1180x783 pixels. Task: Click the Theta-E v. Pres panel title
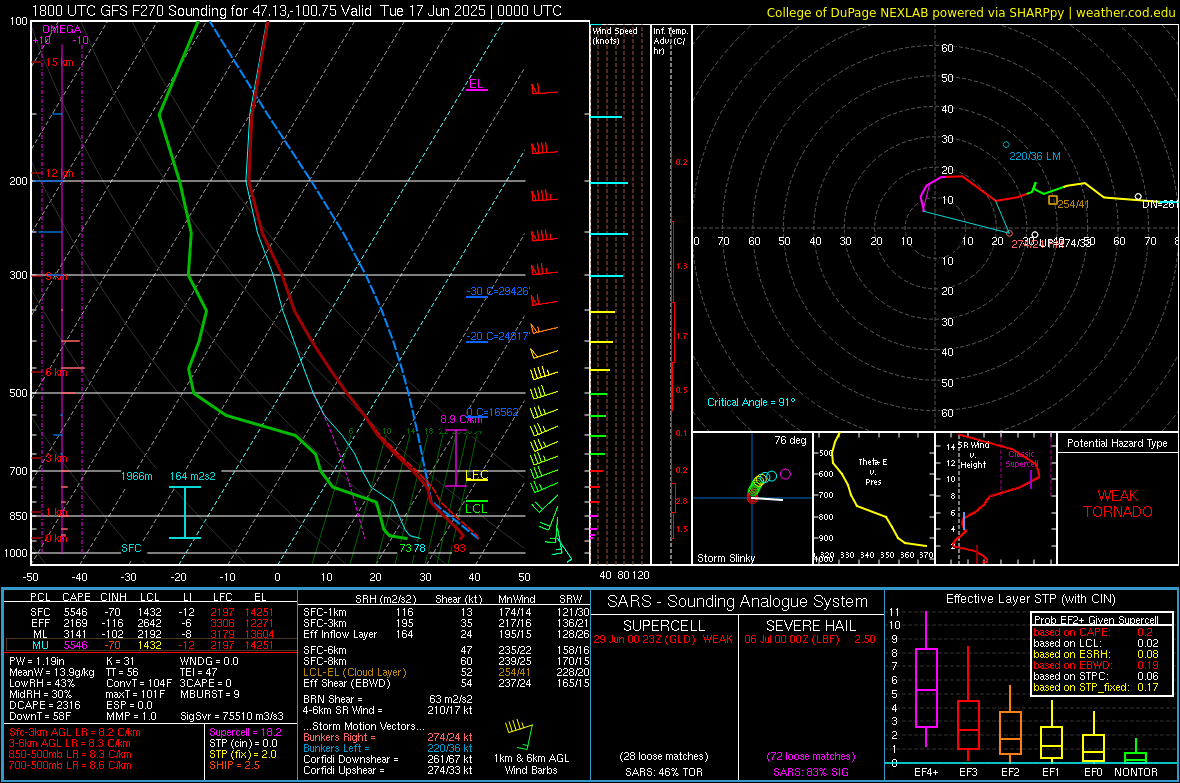(x=873, y=471)
